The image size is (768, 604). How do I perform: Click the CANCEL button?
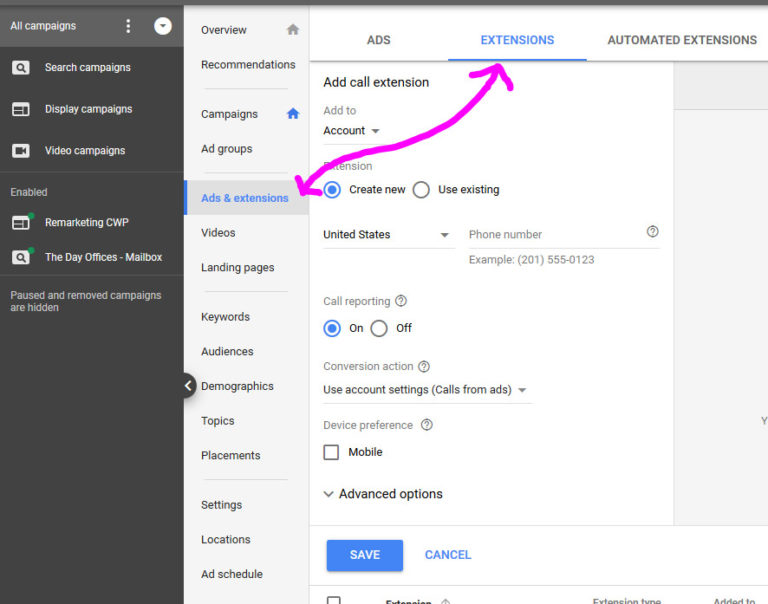coord(448,555)
